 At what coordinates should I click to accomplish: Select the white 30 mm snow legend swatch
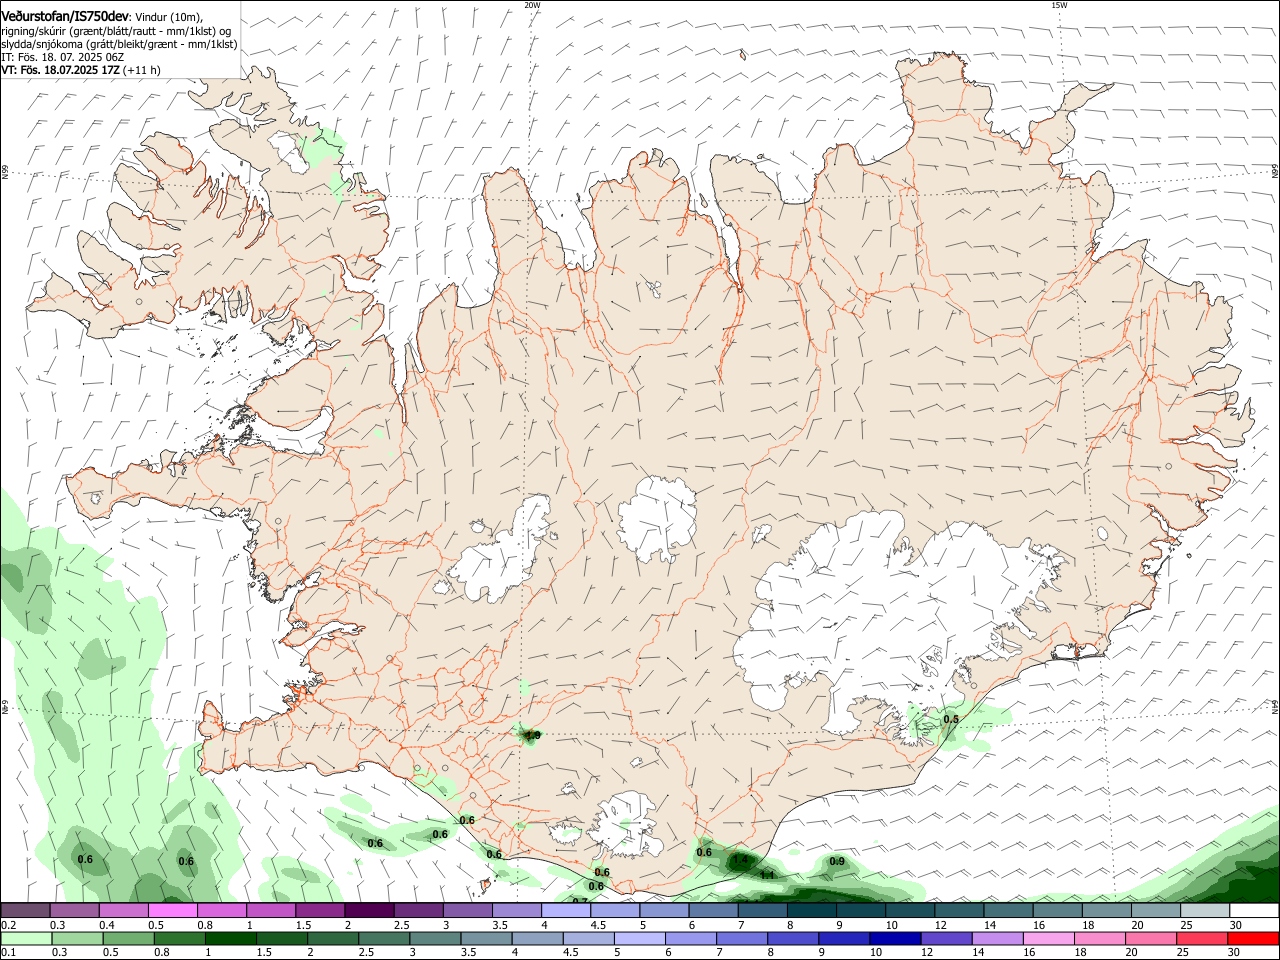[1254, 911]
